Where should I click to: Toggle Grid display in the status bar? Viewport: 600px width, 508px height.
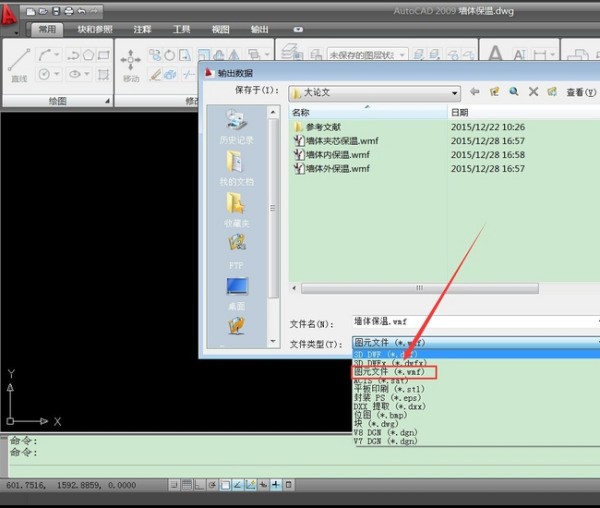[187, 485]
